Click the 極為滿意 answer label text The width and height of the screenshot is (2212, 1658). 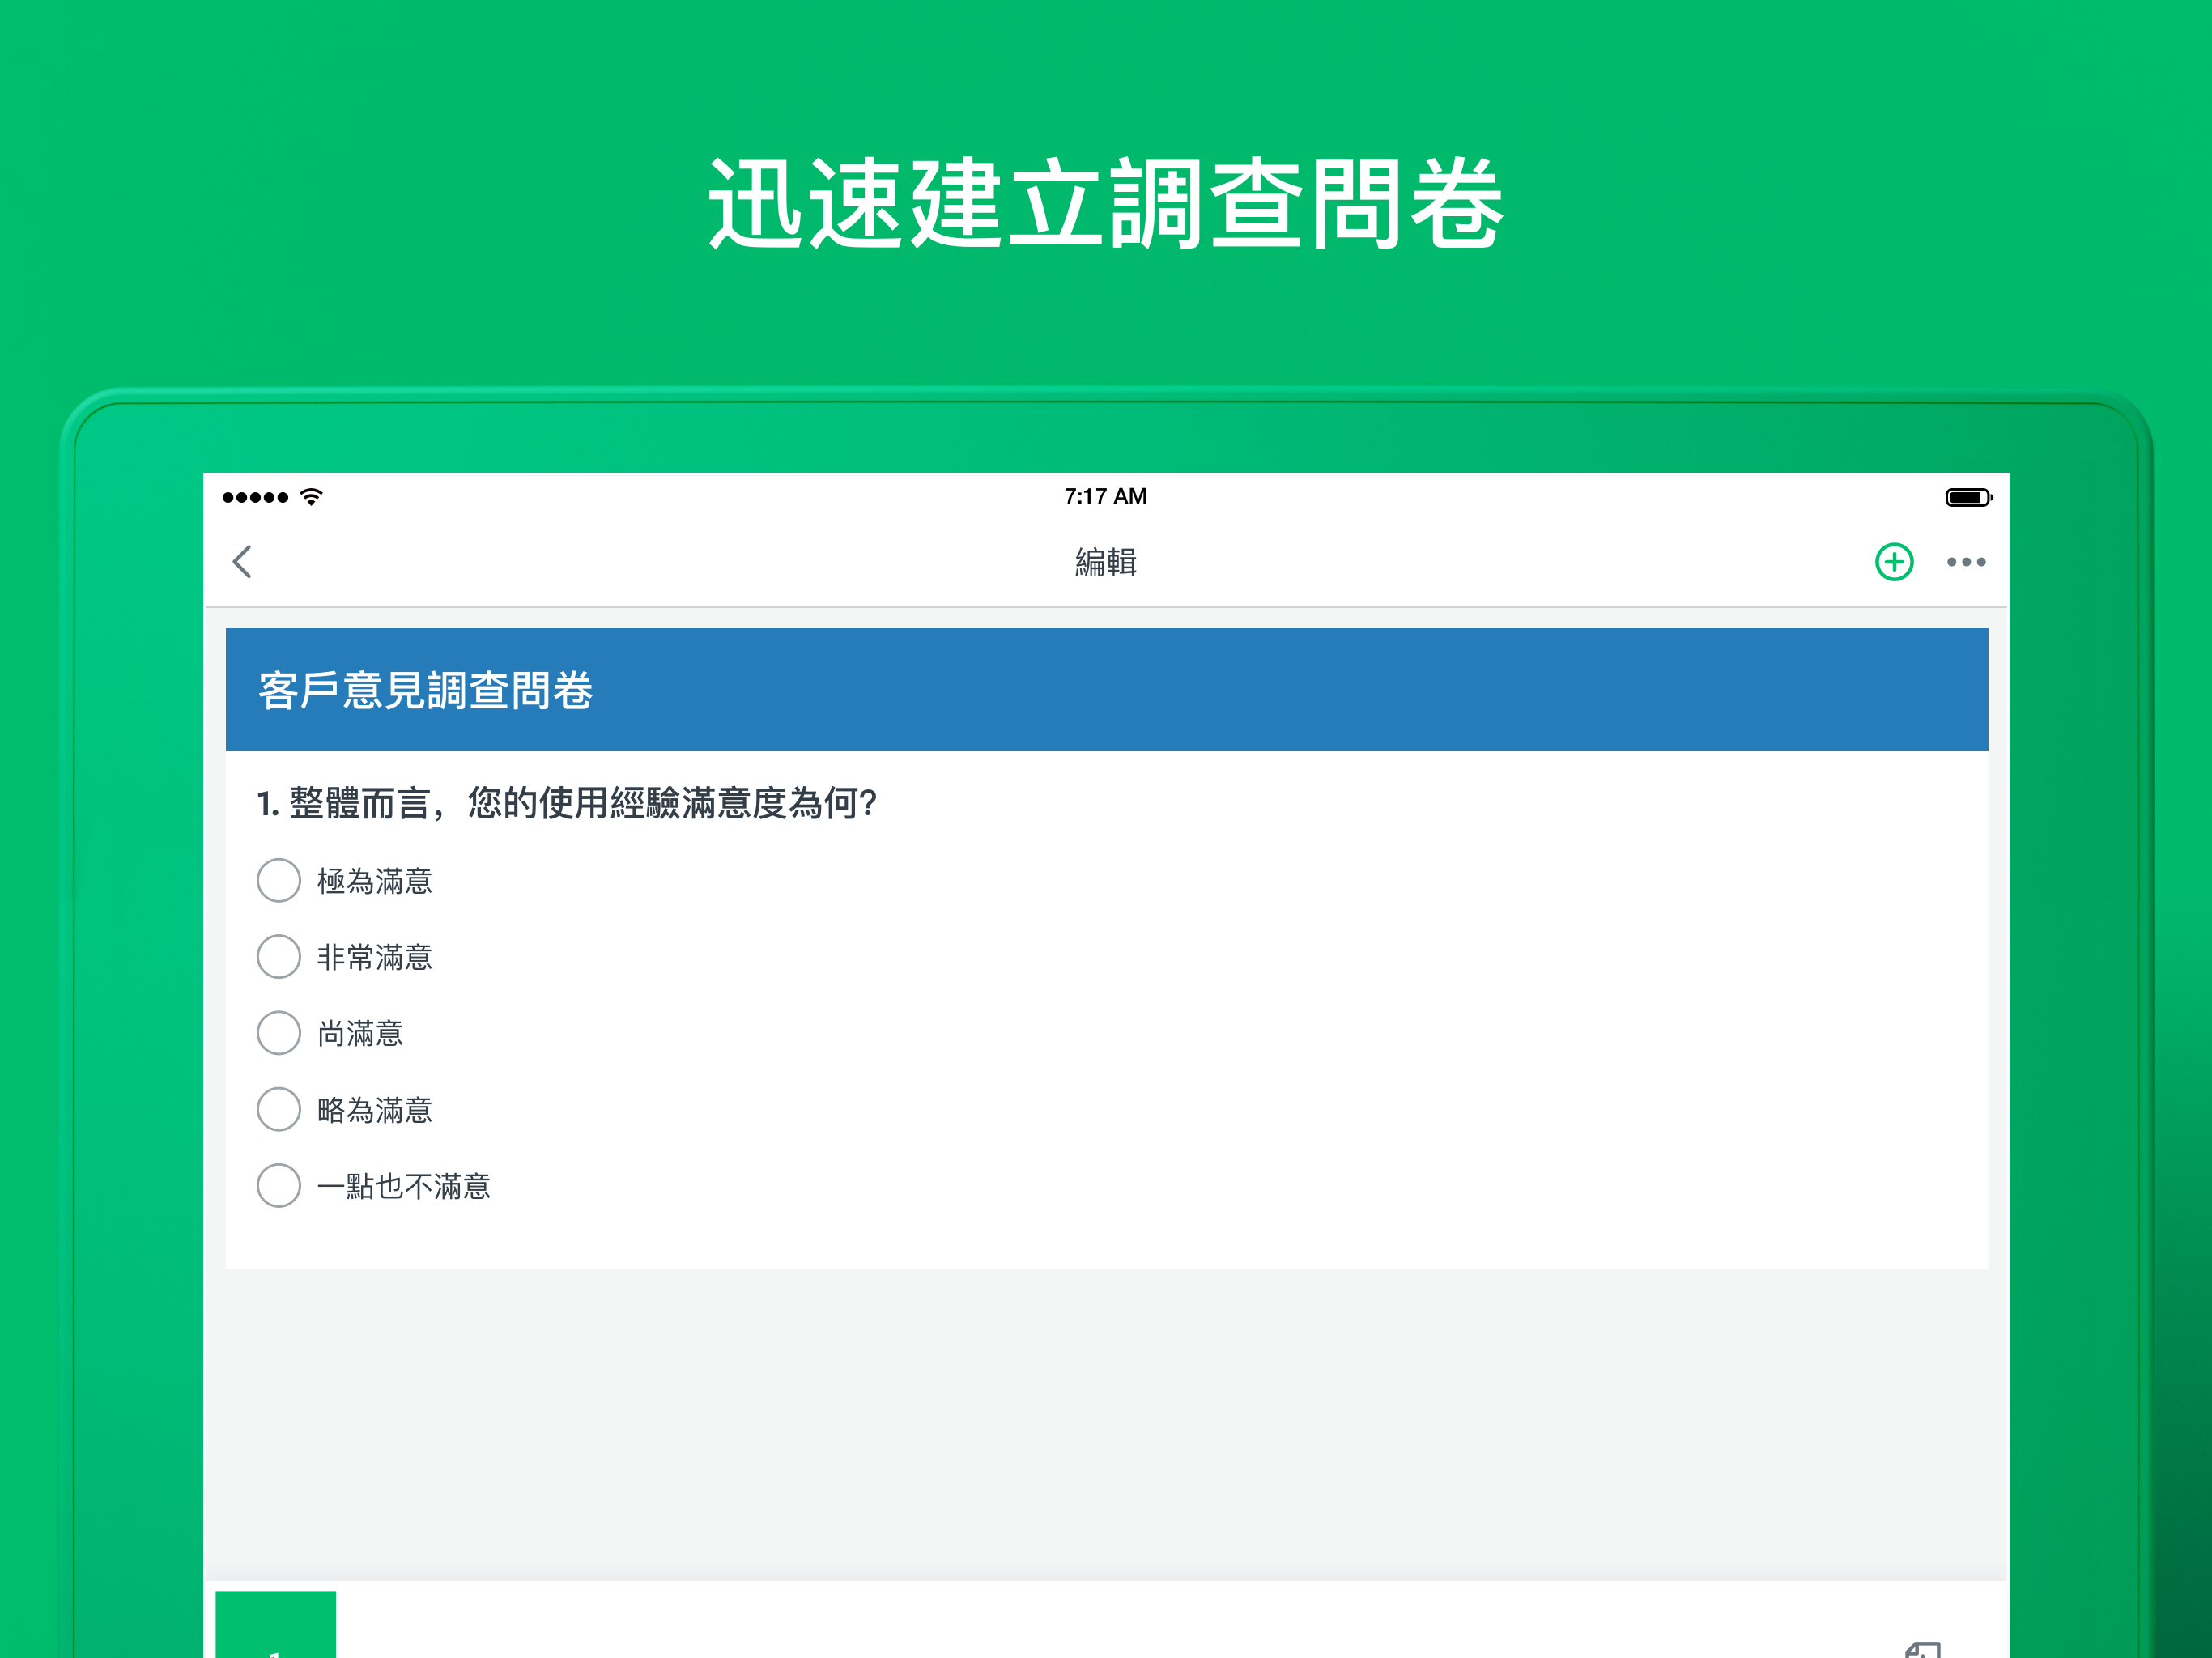[375, 881]
